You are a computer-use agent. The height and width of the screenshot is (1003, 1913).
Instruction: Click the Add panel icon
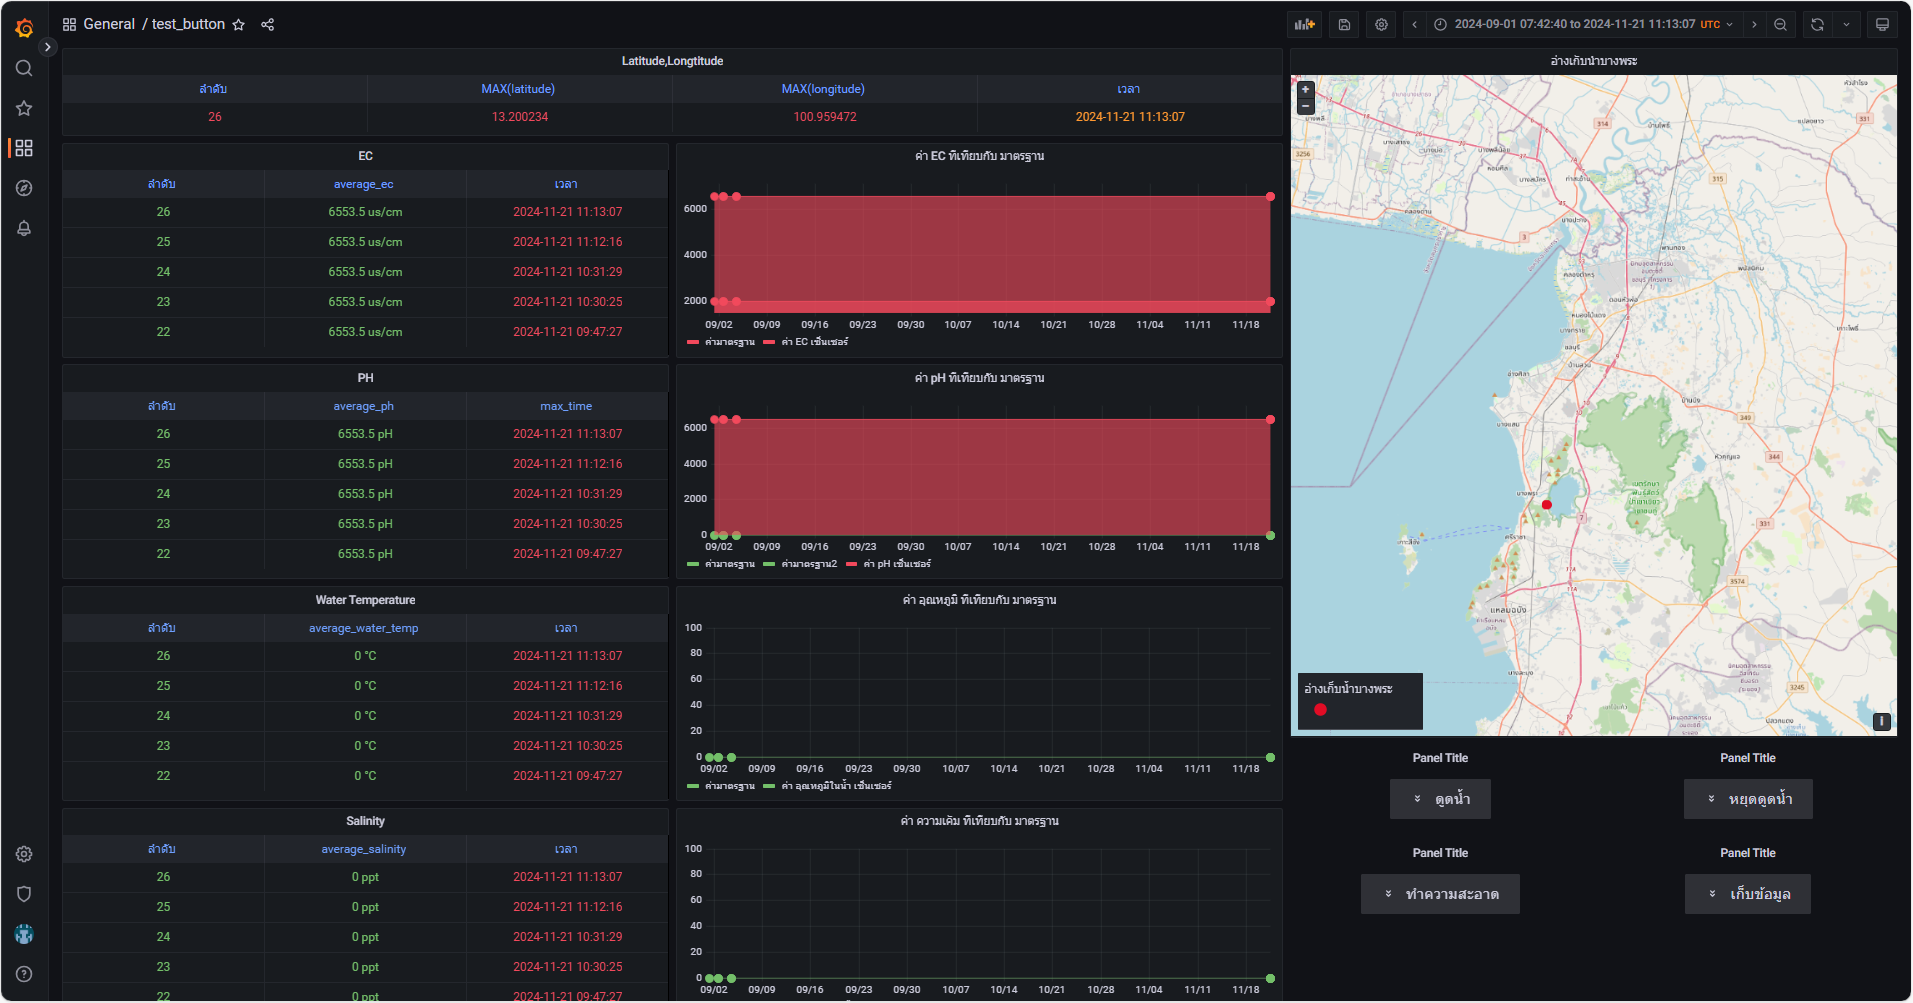tap(1305, 25)
